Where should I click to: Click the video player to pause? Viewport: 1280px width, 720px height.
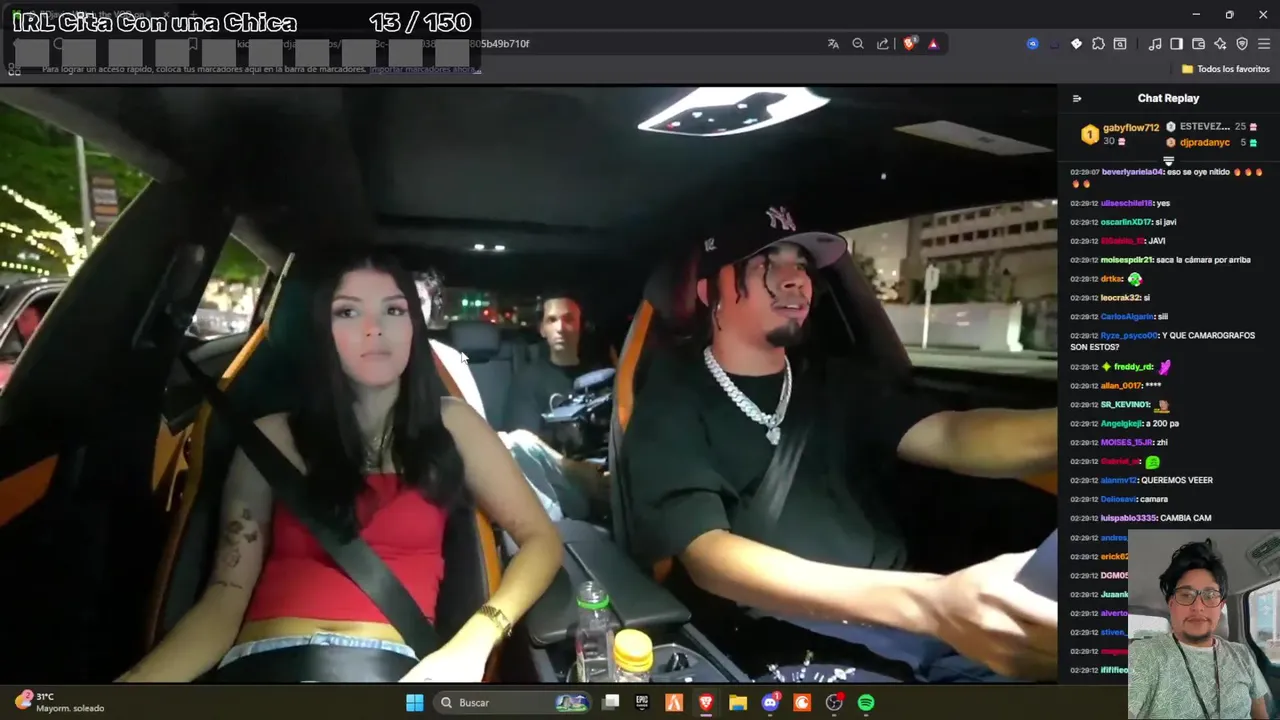pos(528,384)
